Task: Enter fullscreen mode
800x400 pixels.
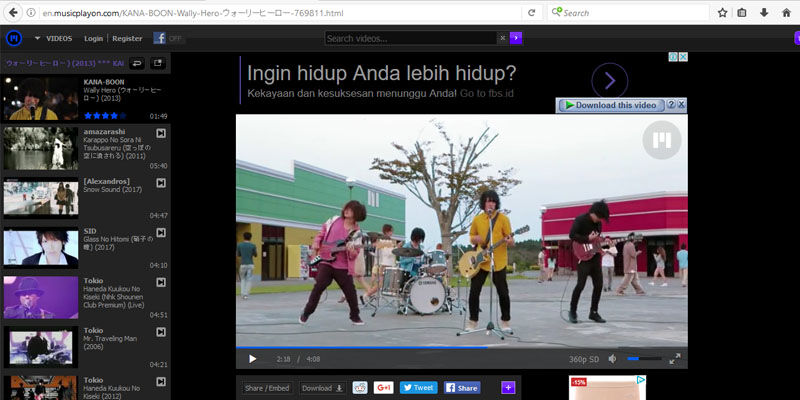Action: (675, 359)
